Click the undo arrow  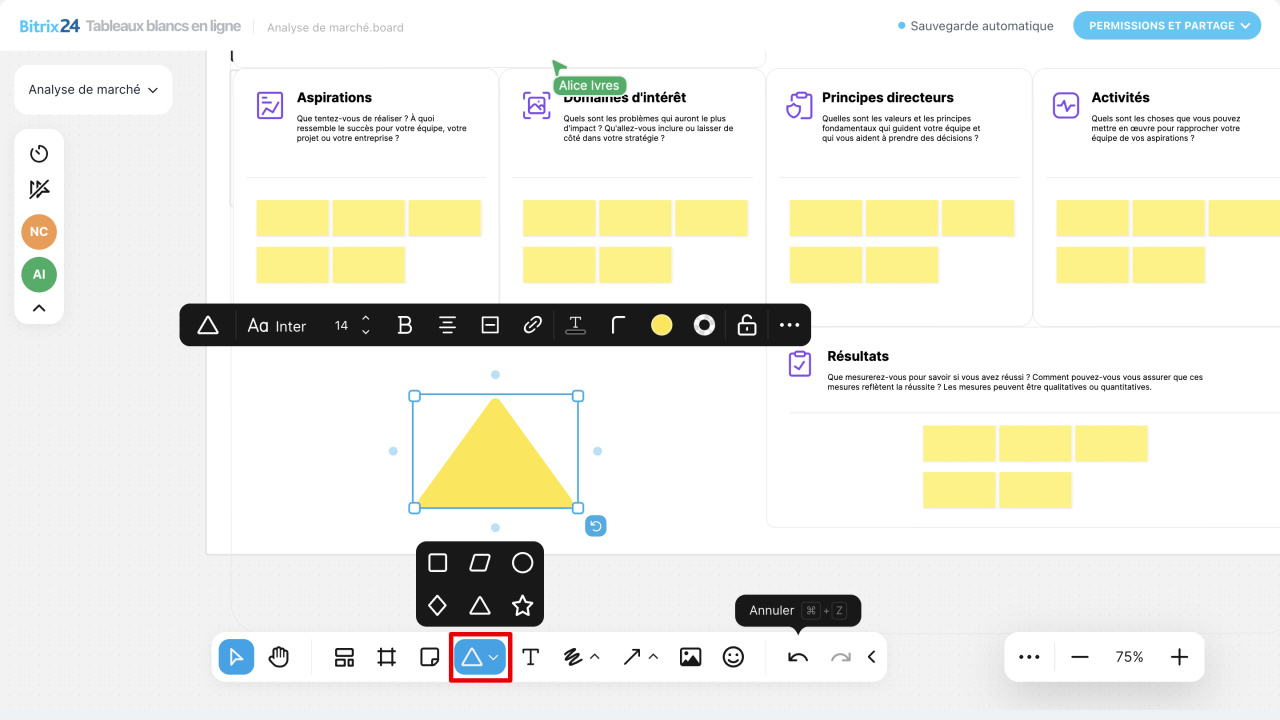tap(798, 657)
